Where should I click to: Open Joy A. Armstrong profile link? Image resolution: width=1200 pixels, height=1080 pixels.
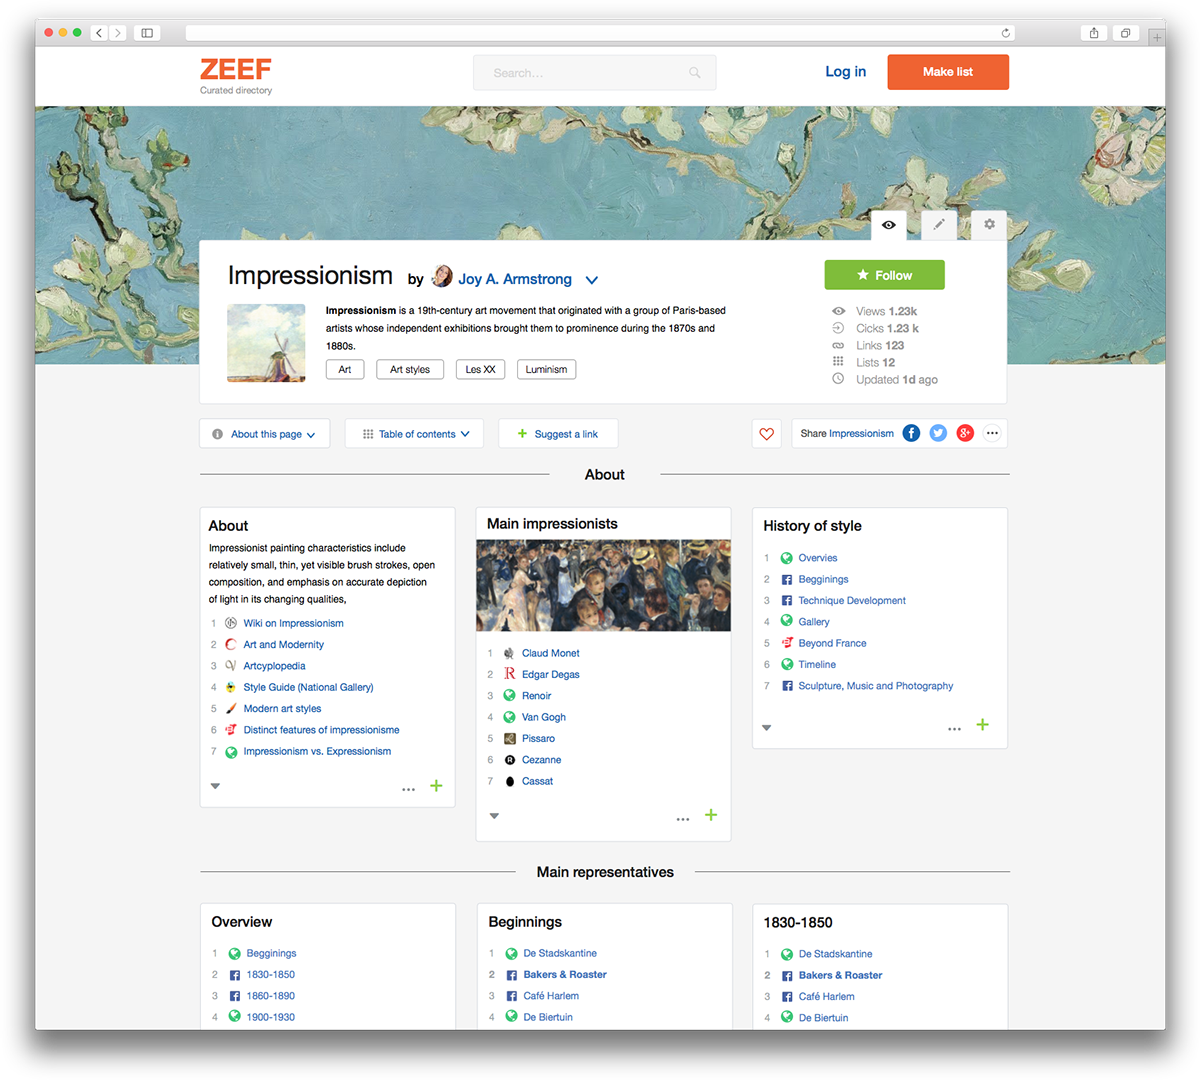tap(515, 279)
